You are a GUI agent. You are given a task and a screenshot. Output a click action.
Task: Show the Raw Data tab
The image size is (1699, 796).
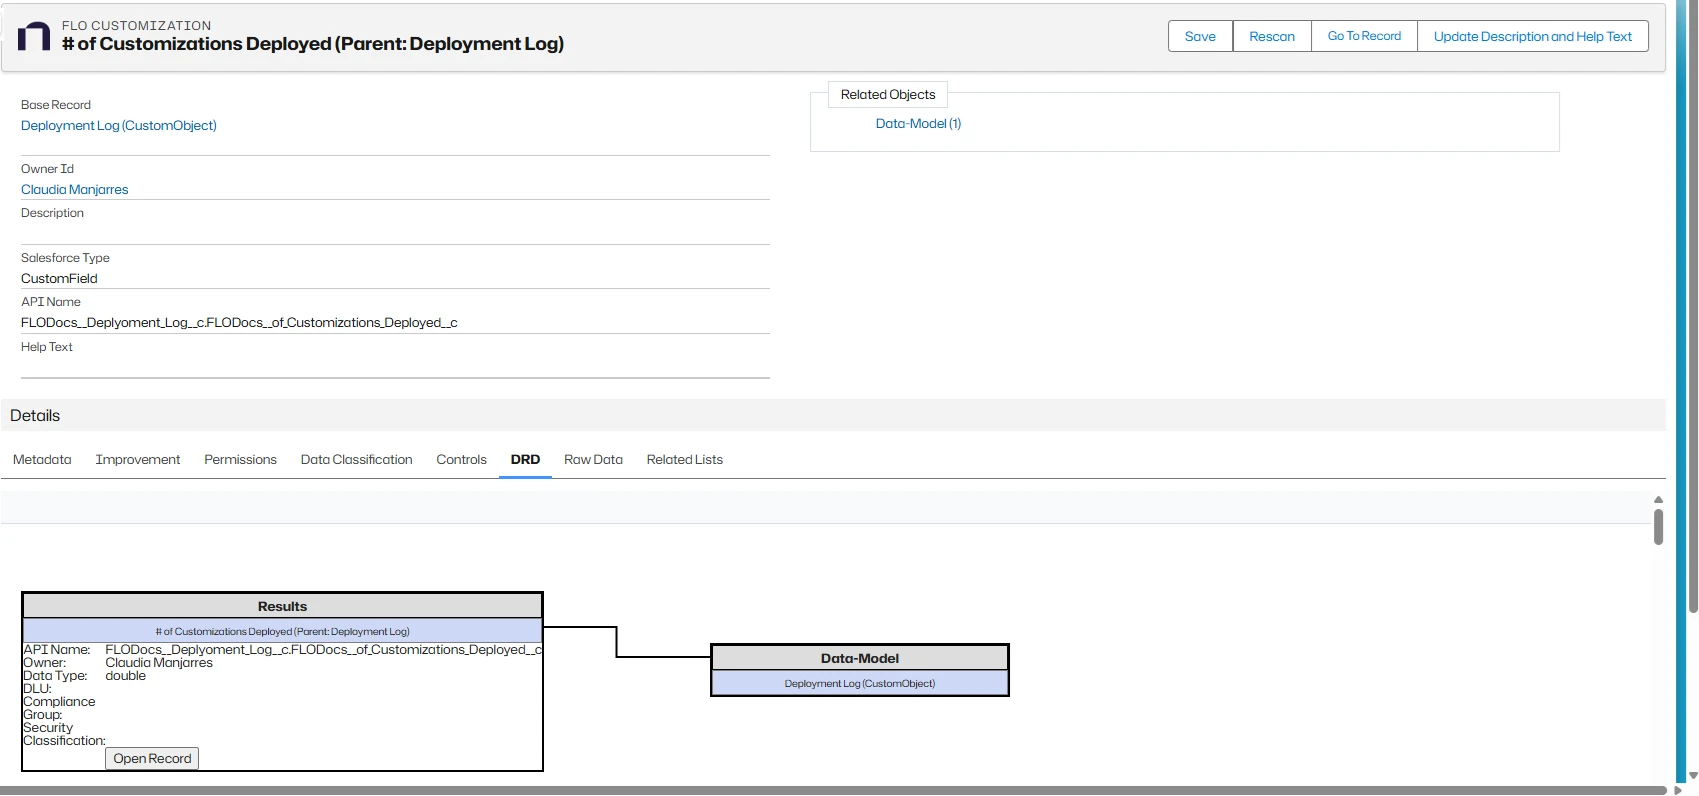pos(593,459)
